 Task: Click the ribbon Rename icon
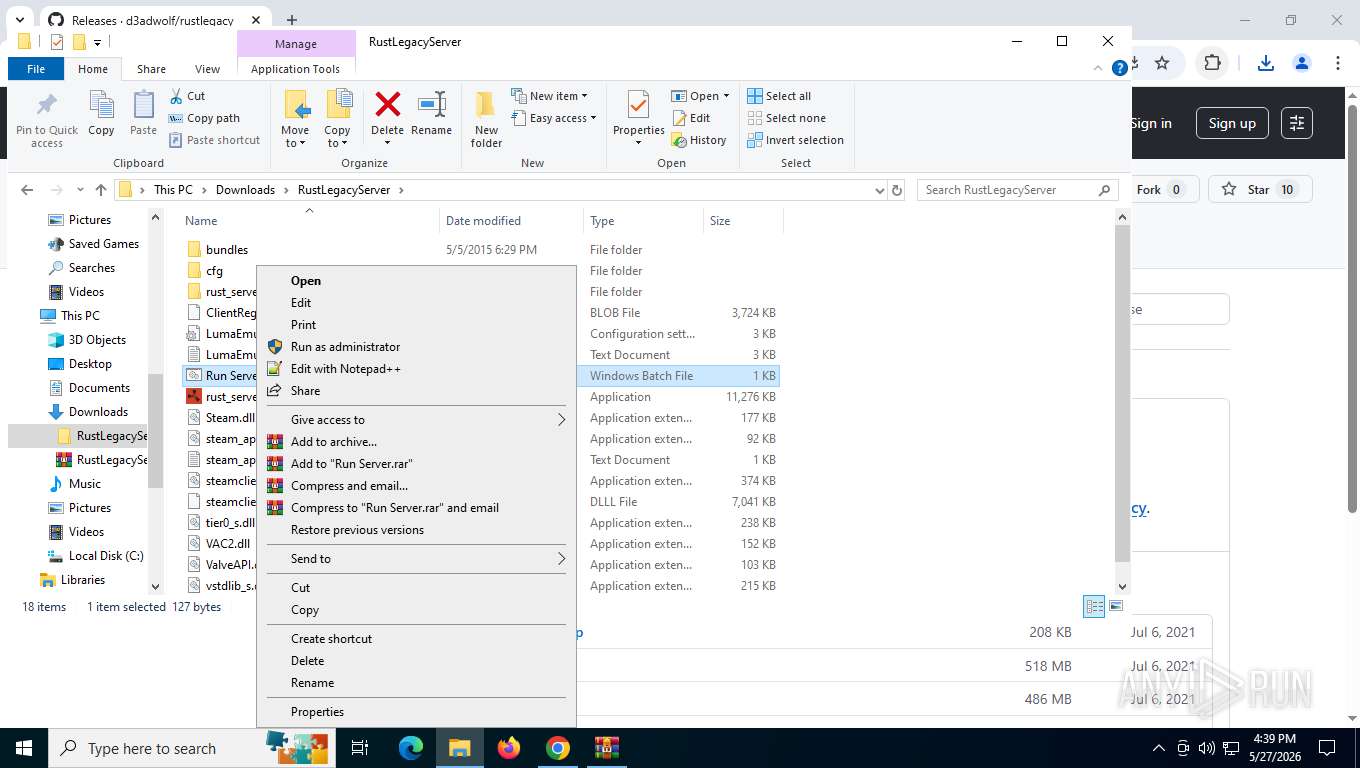click(431, 104)
